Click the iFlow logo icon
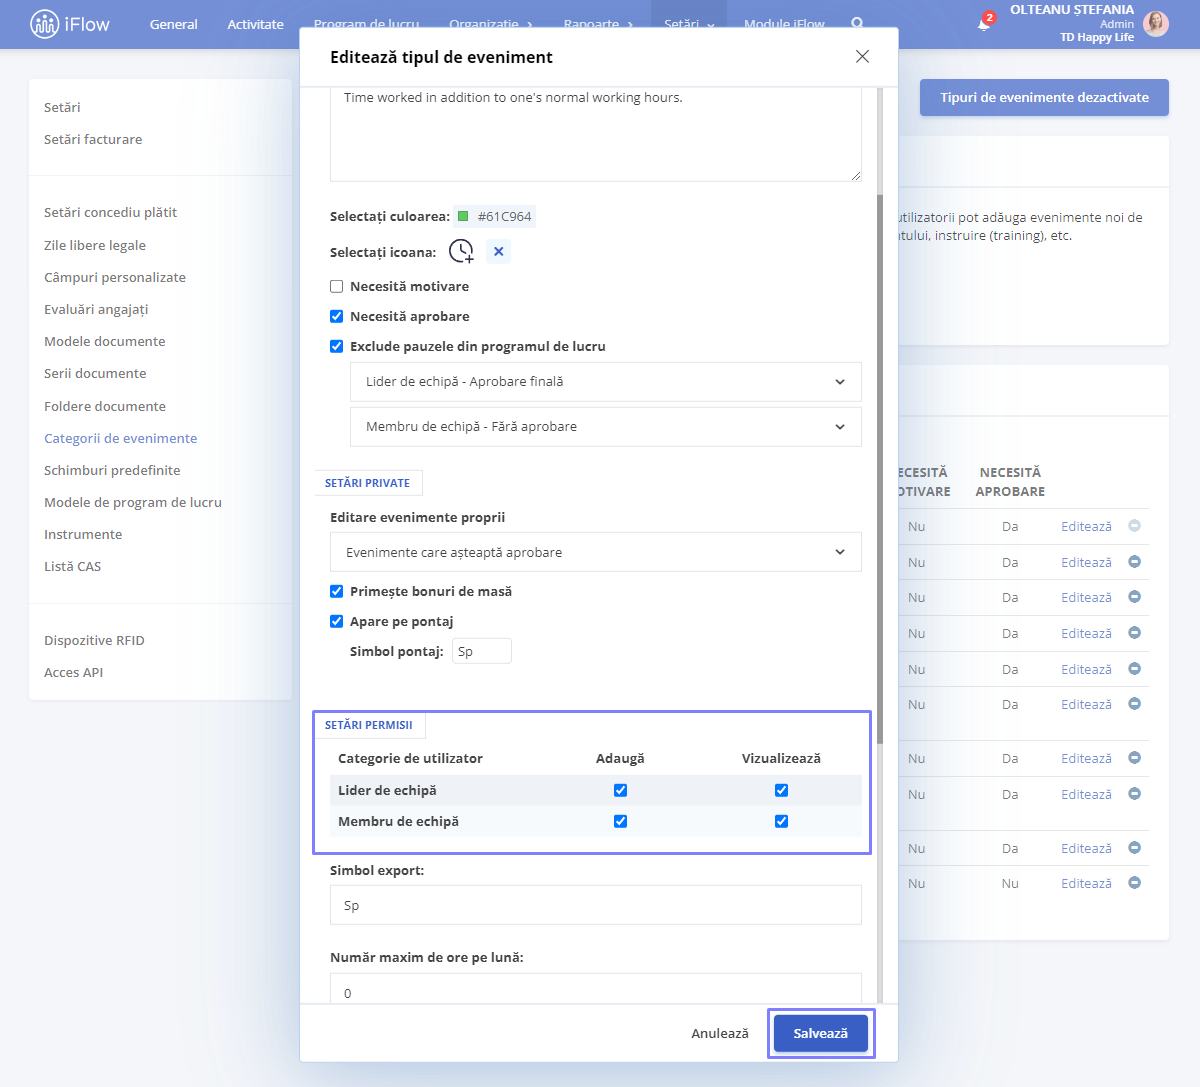 [45, 24]
